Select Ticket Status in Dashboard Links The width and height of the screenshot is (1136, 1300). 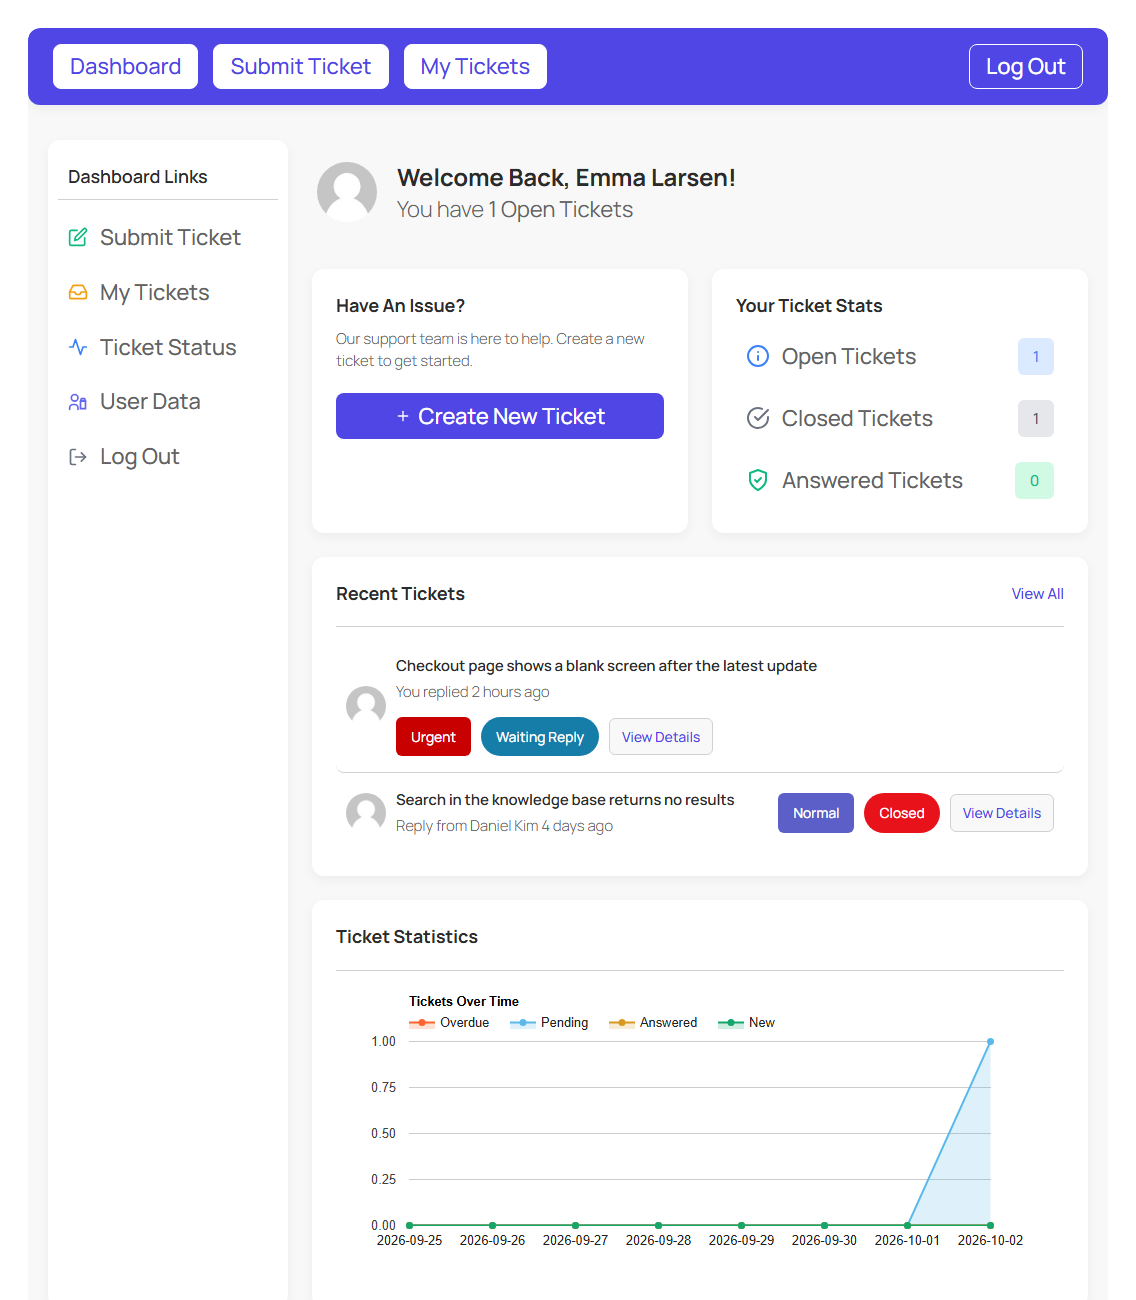(168, 347)
